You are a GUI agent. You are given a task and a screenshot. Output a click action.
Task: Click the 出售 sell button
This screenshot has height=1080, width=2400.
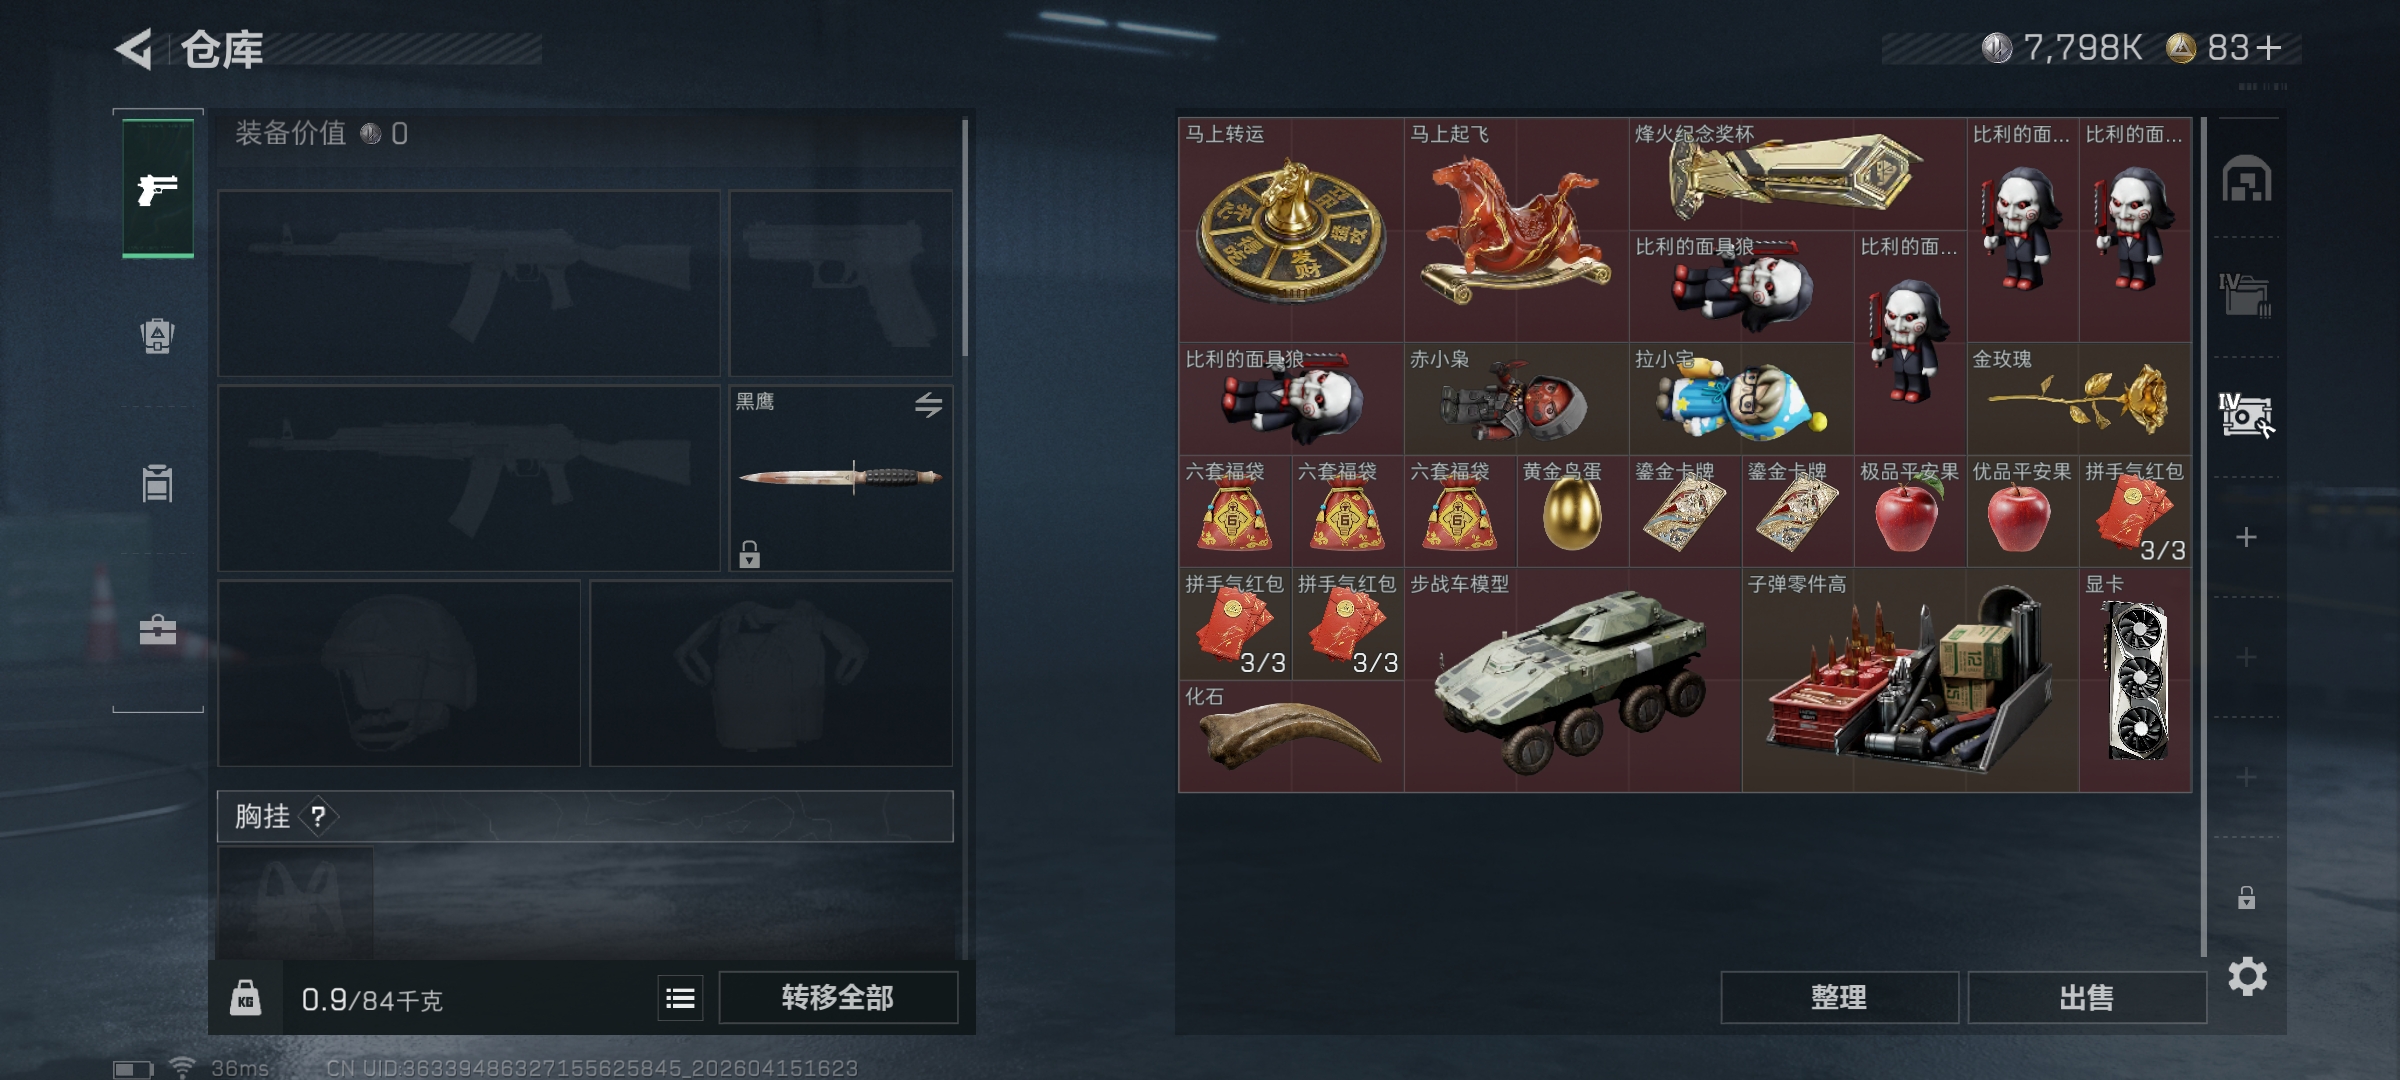[x=2087, y=997]
